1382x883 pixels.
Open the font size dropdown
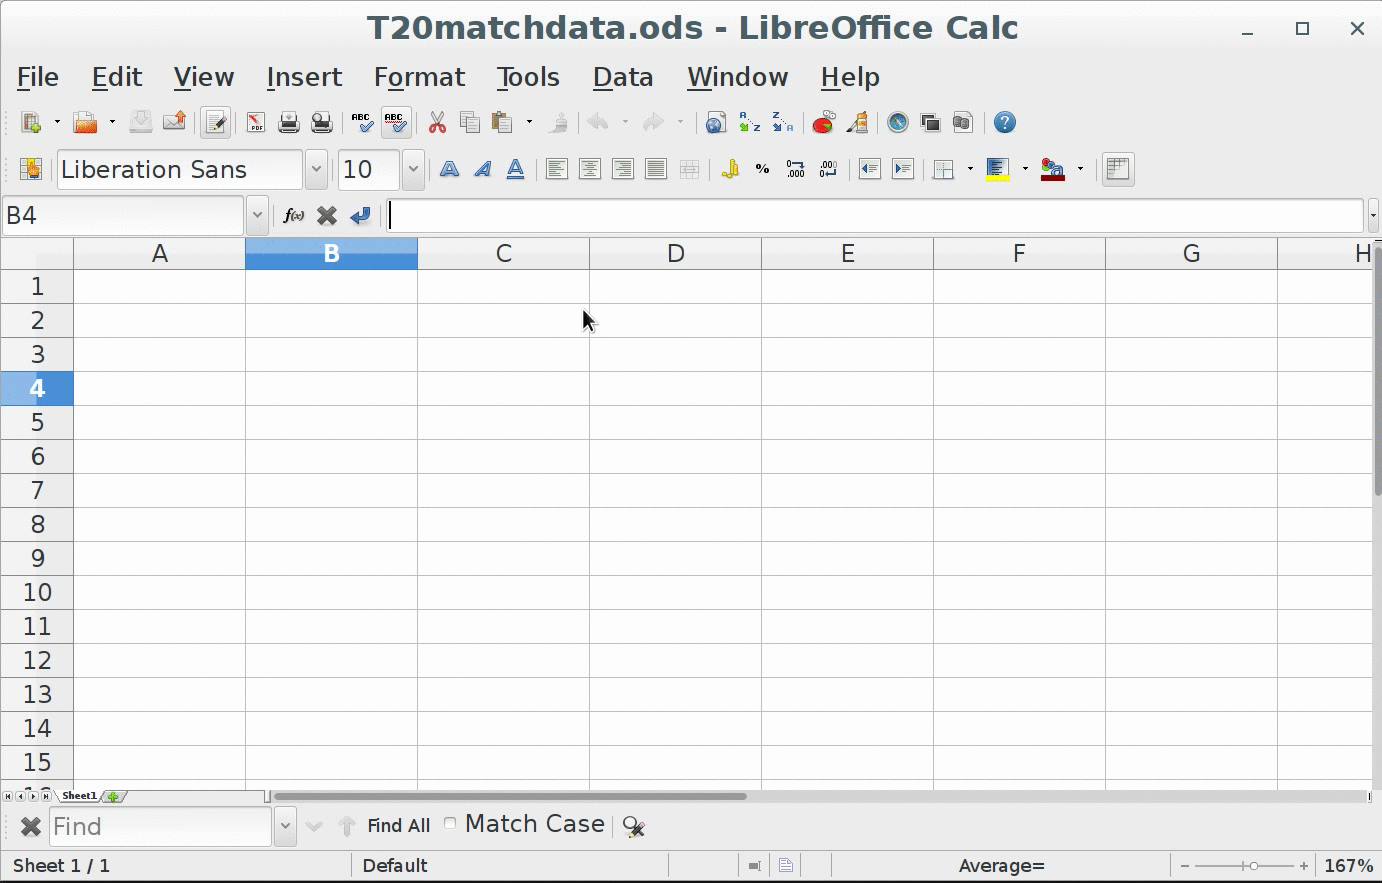(x=413, y=170)
